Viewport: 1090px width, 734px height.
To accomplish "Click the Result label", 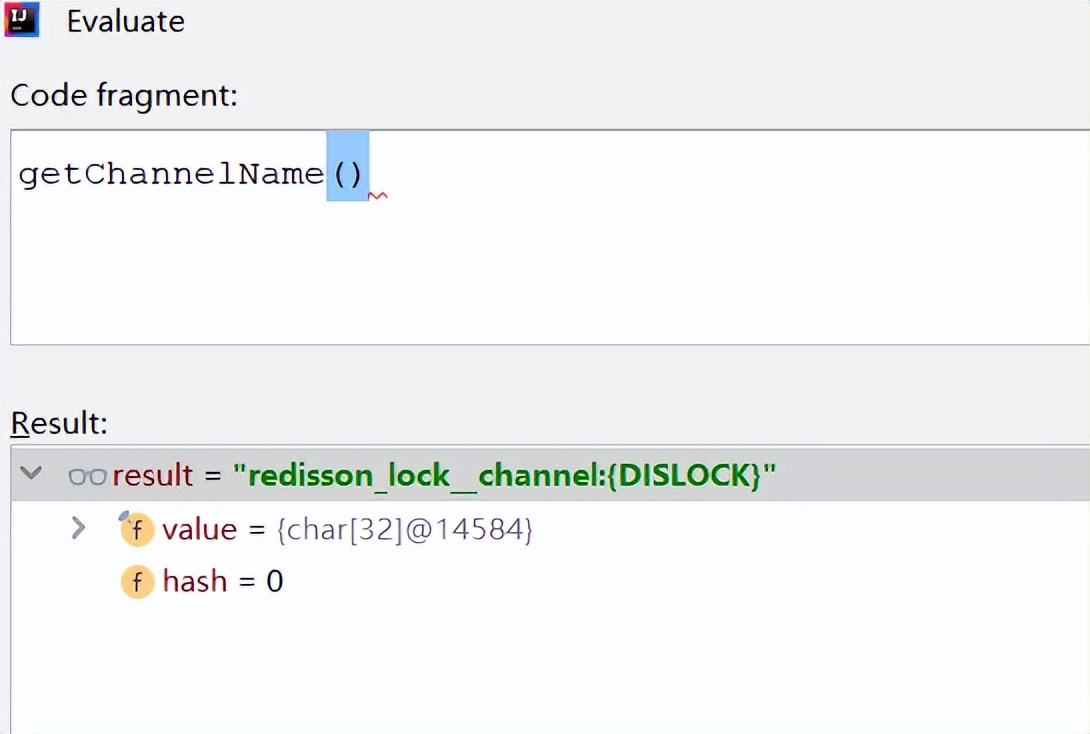I will 59,423.
